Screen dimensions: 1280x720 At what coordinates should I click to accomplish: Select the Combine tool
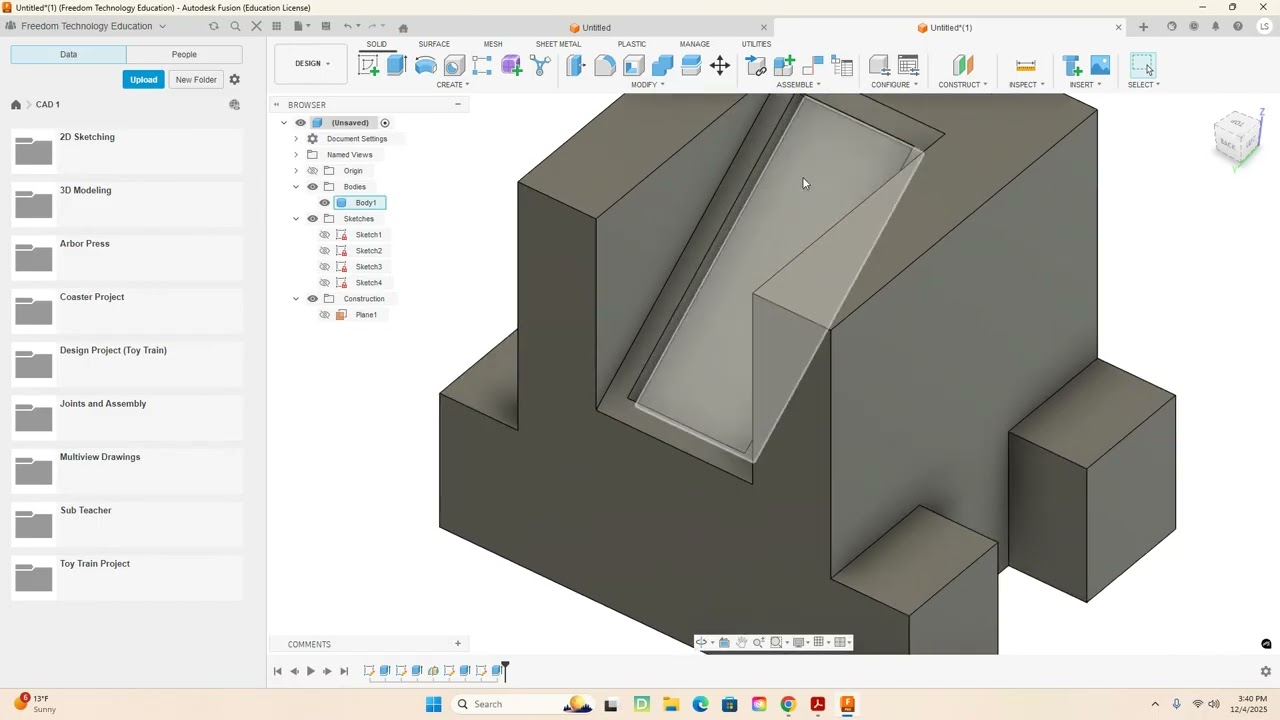662,66
